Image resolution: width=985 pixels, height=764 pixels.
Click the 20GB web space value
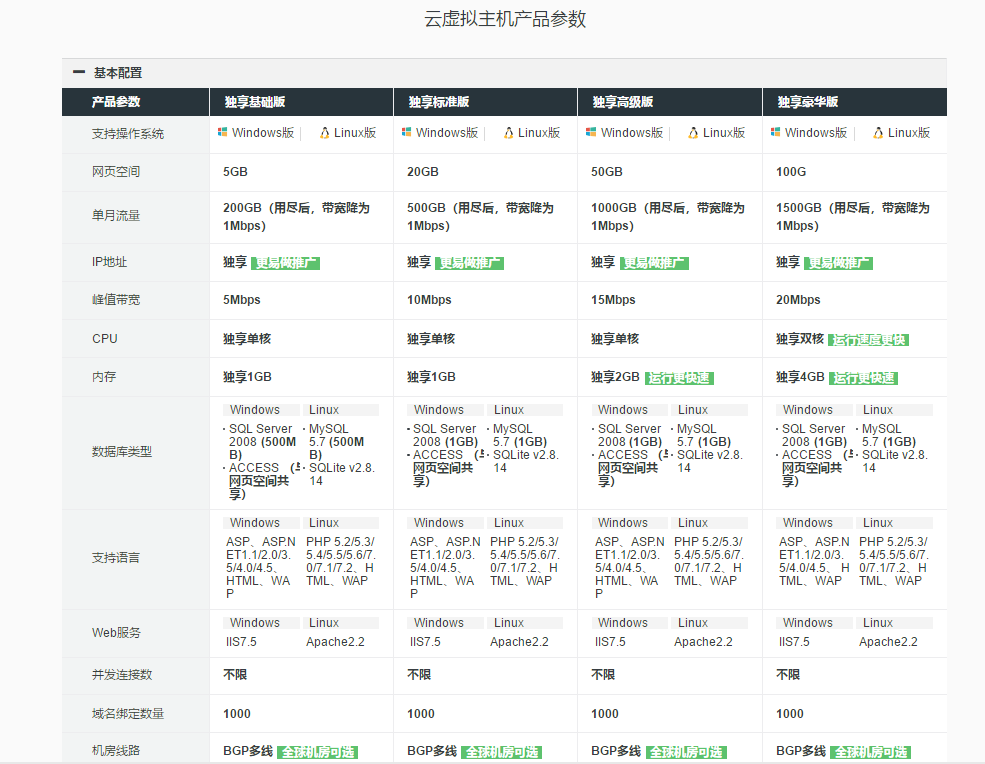click(423, 172)
